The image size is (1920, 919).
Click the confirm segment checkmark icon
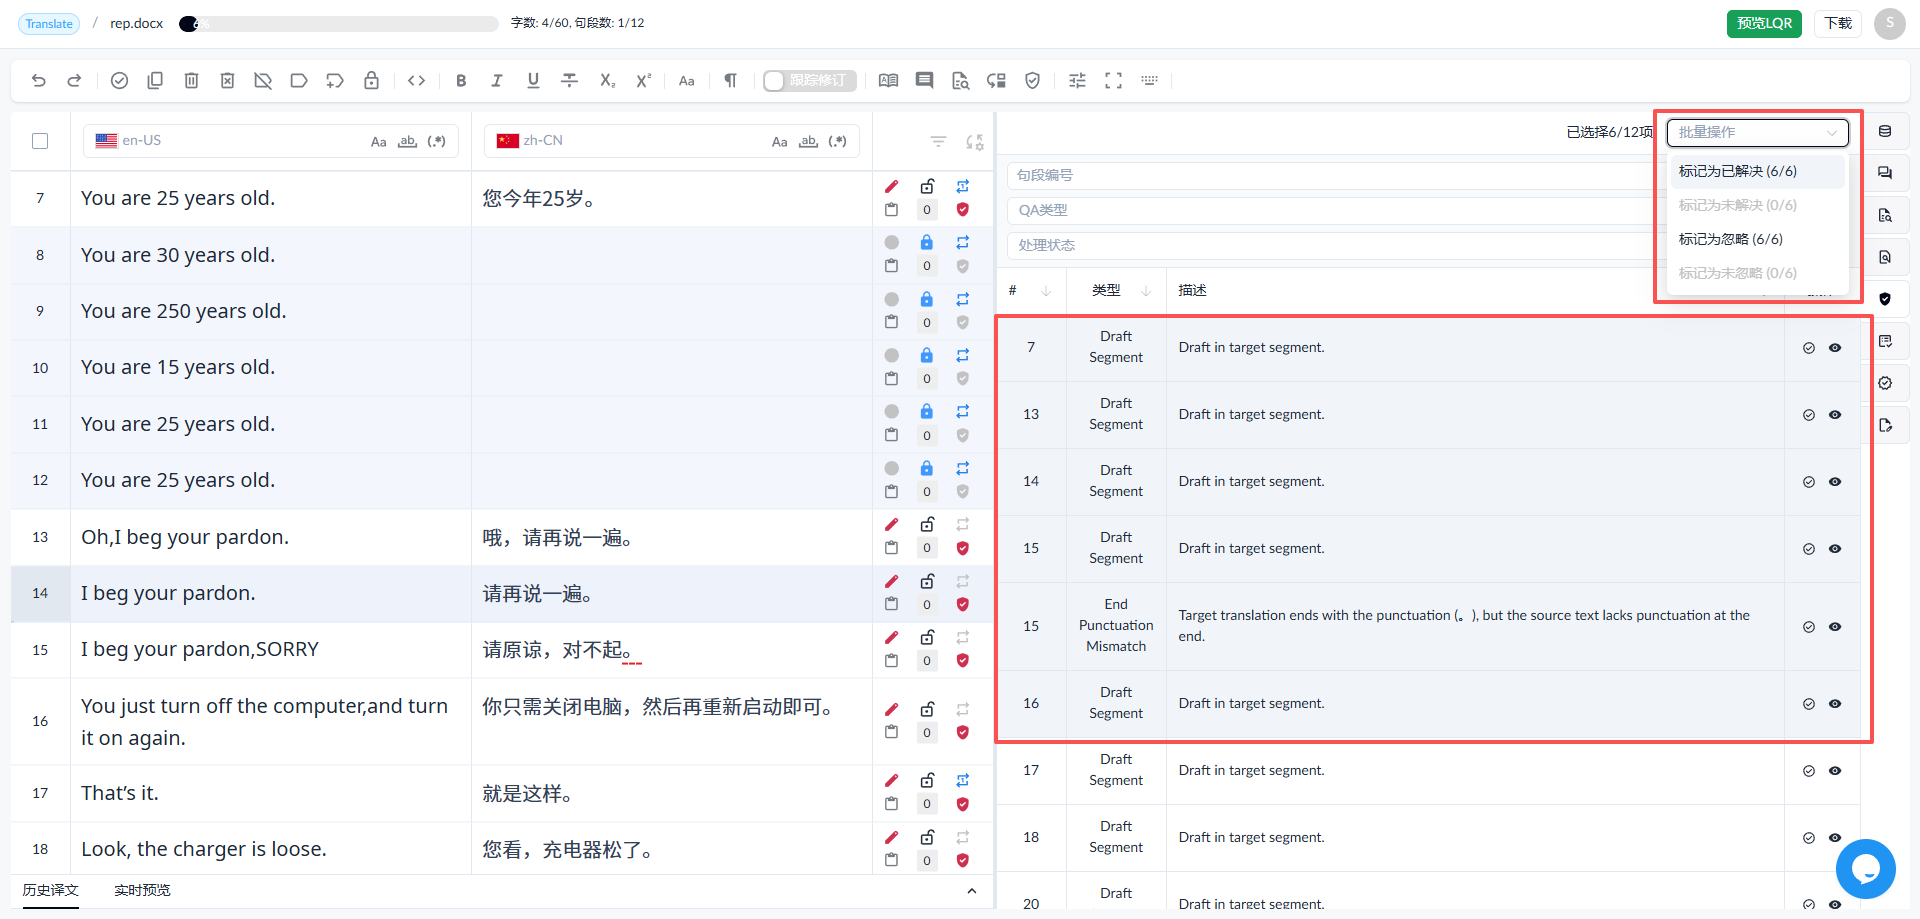pos(119,81)
